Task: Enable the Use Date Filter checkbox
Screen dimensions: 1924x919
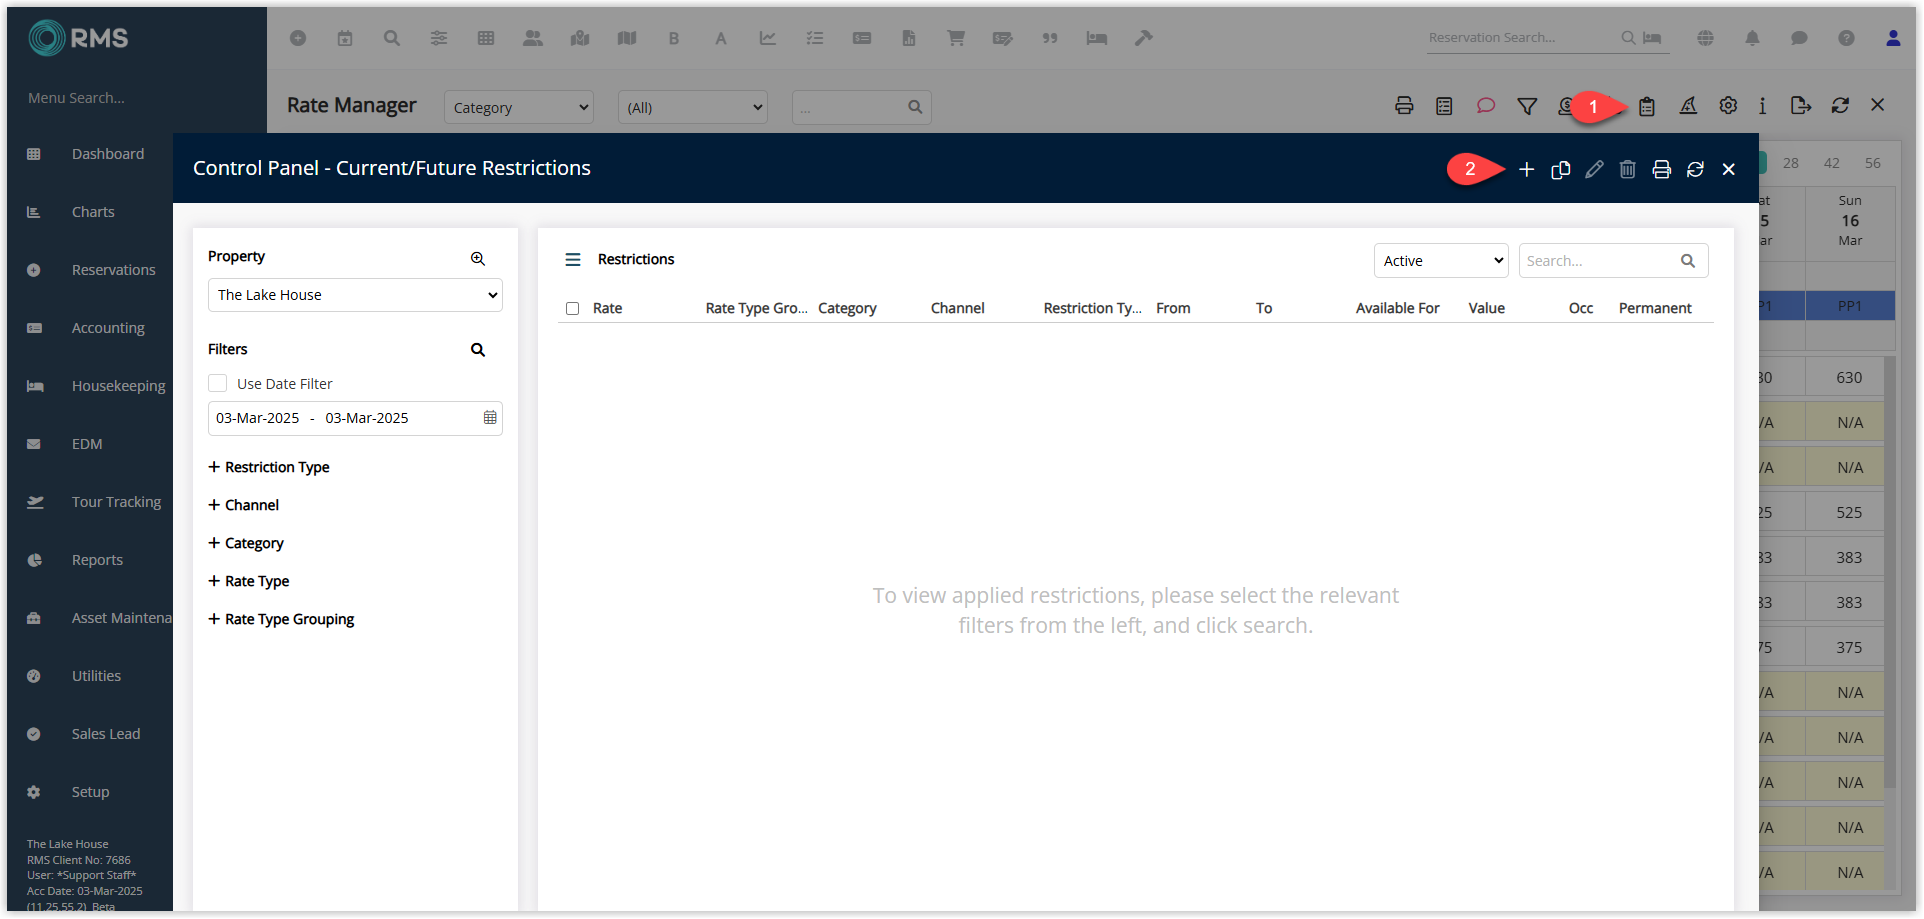Action: [x=217, y=384]
